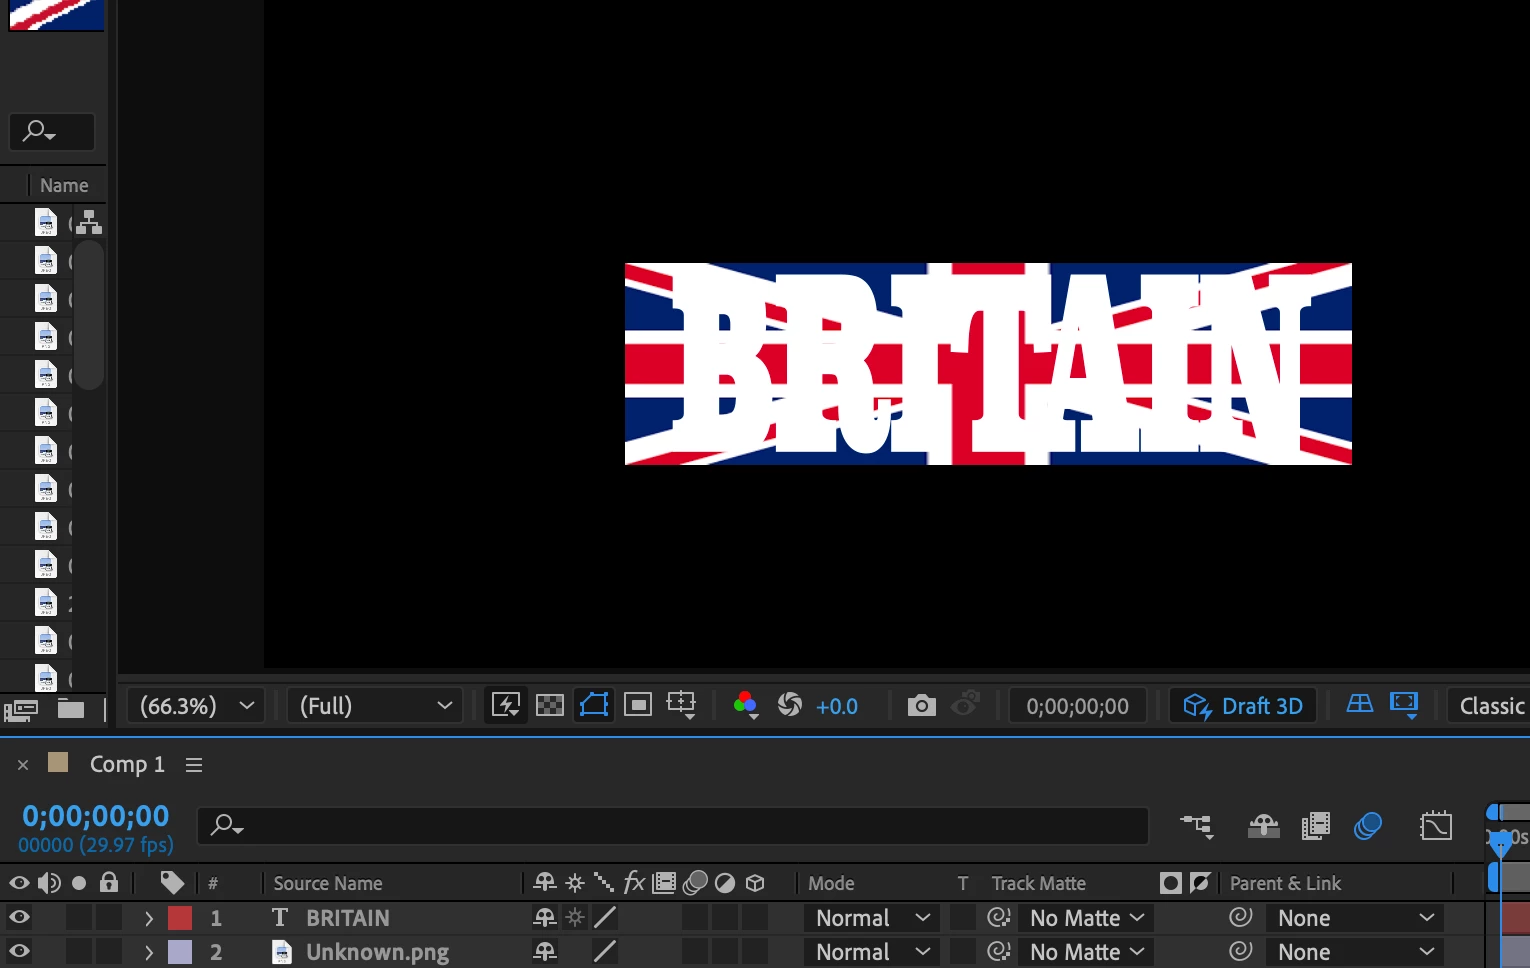The image size is (1530, 968).
Task: Click the Audio speaker column header
Action: click(49, 883)
